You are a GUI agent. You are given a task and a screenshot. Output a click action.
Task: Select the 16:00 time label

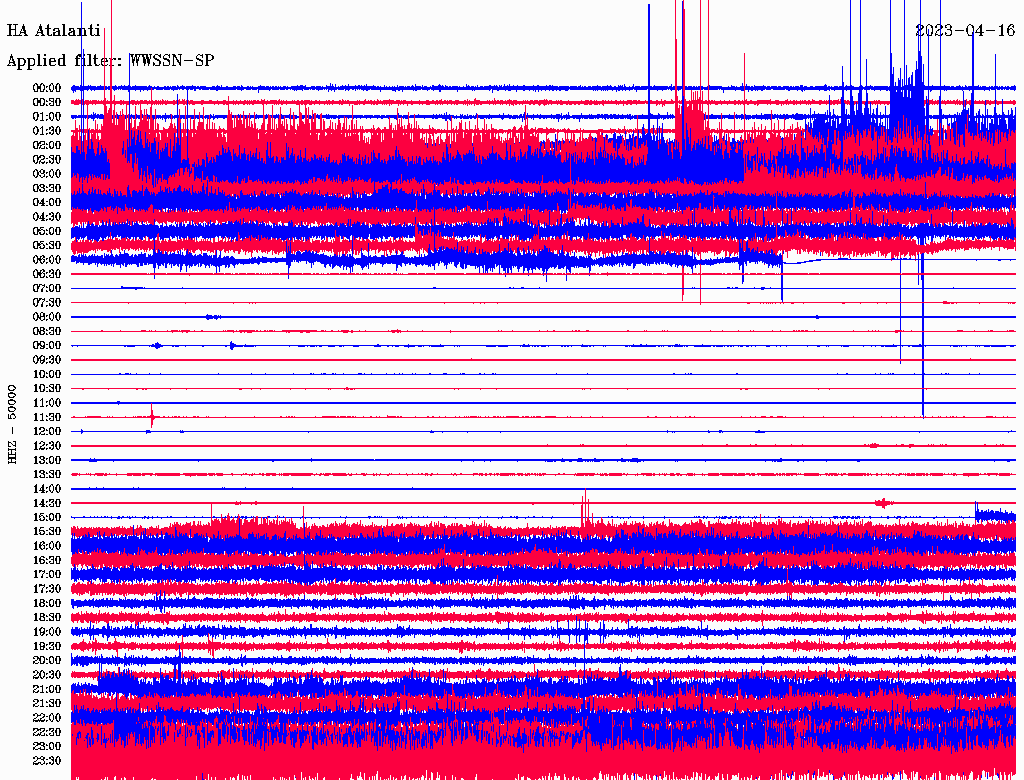[47, 546]
